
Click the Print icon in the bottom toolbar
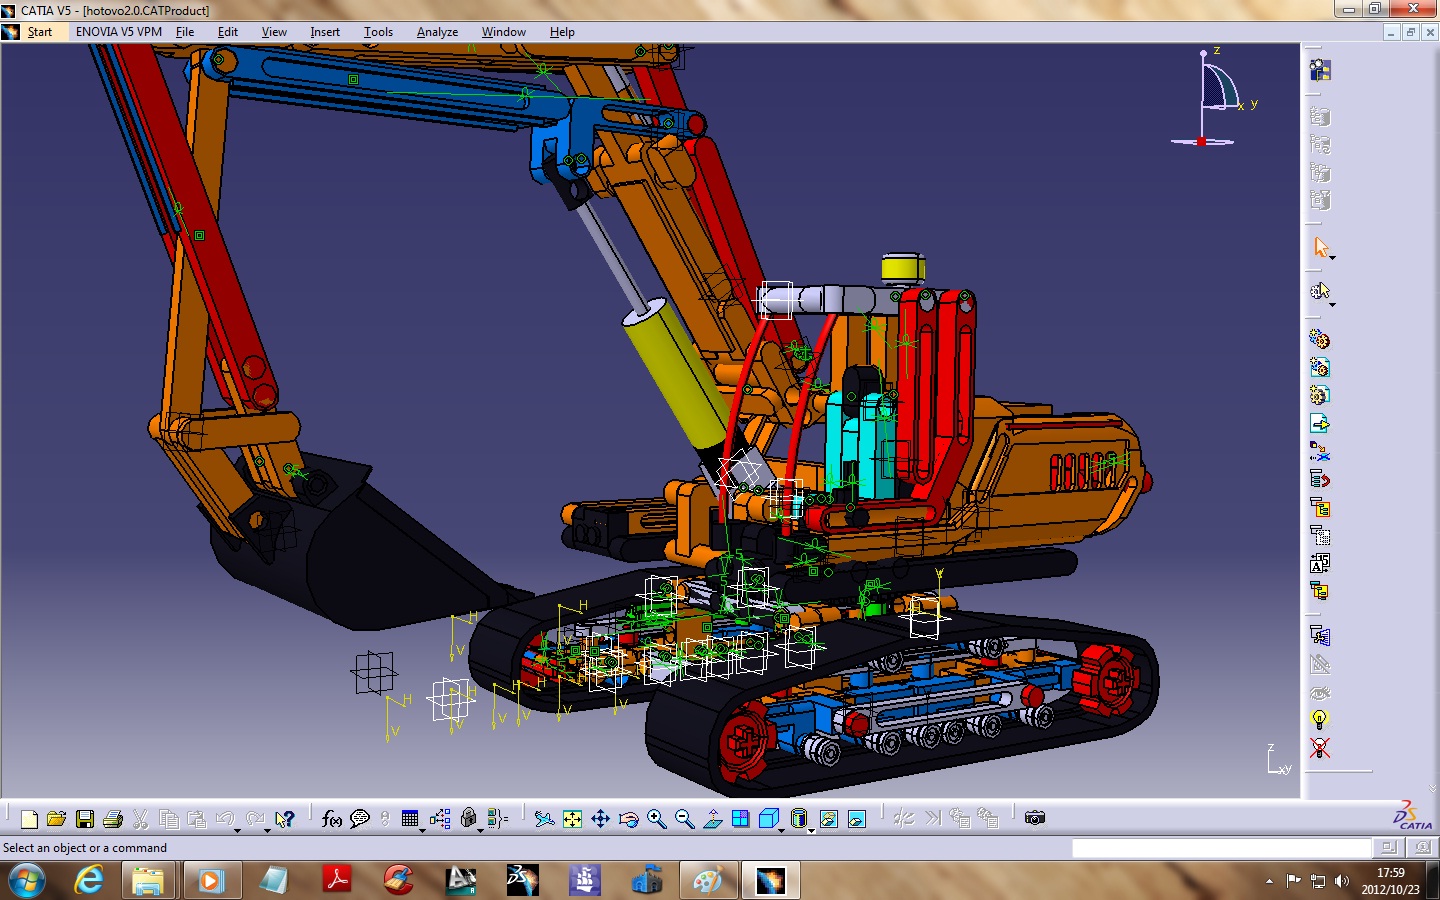pyautogui.click(x=113, y=819)
